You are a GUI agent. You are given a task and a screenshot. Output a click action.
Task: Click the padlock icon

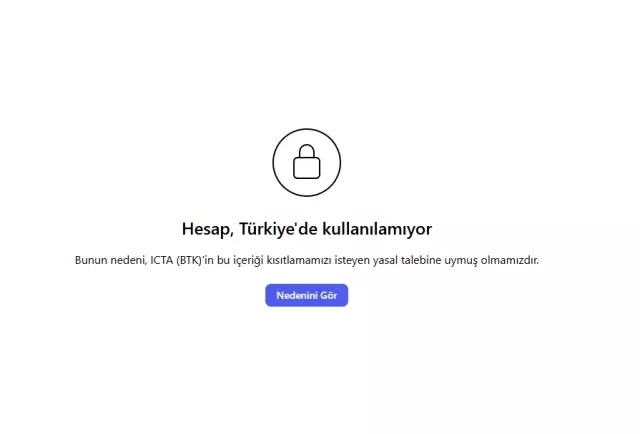coord(307,162)
